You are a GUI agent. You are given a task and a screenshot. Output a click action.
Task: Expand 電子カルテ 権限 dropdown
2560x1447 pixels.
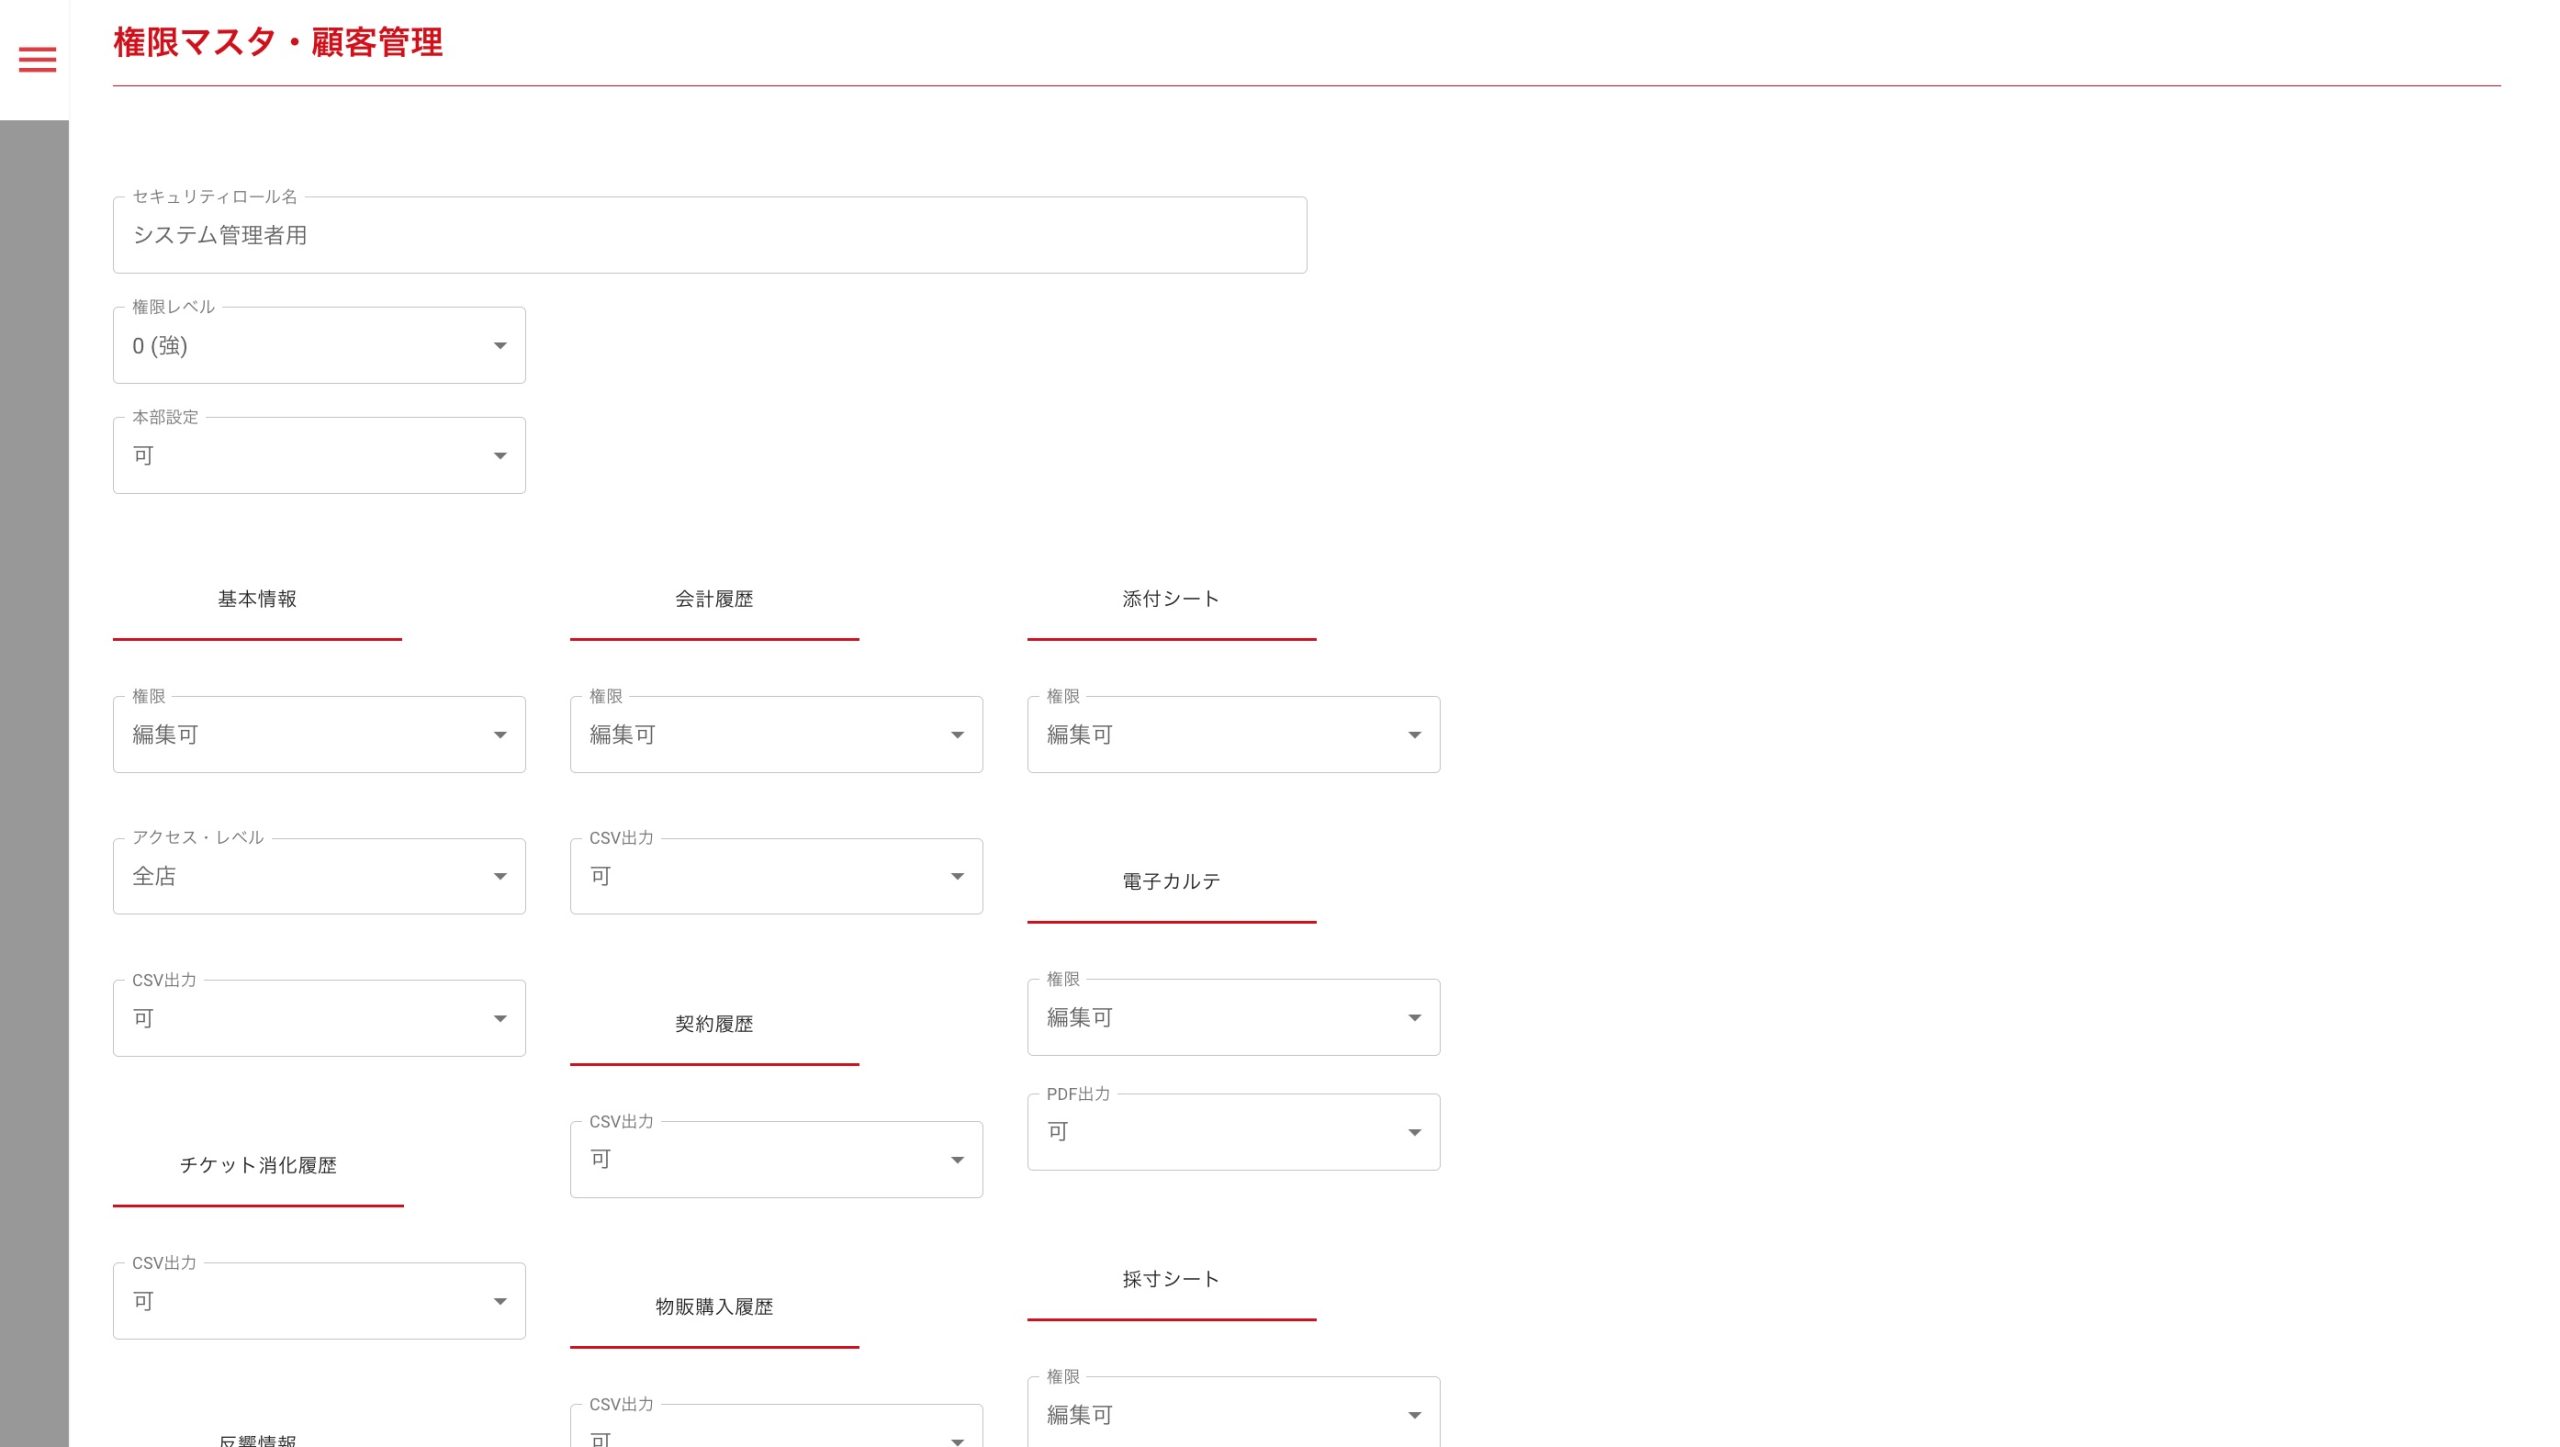point(1233,1018)
